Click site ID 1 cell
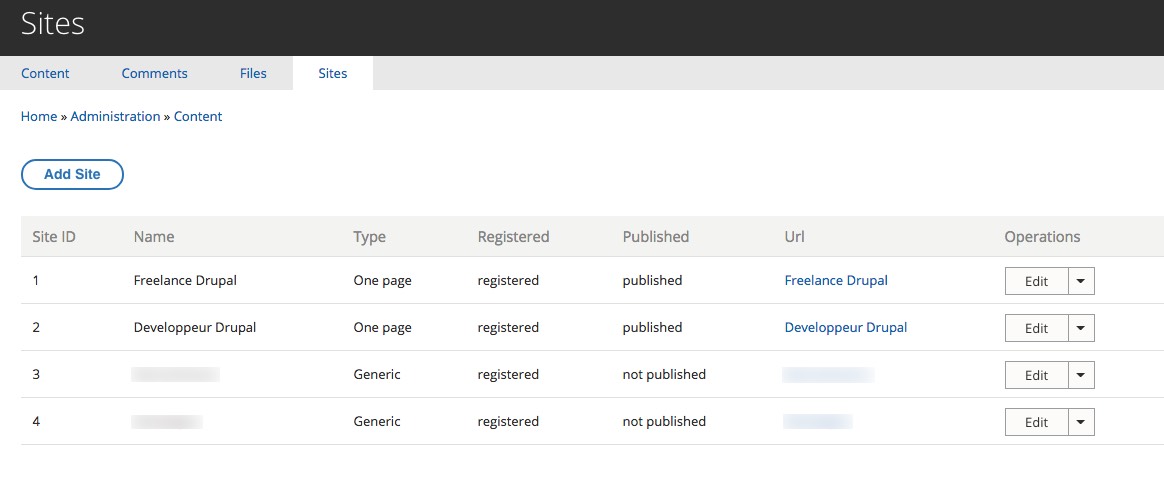 36,281
